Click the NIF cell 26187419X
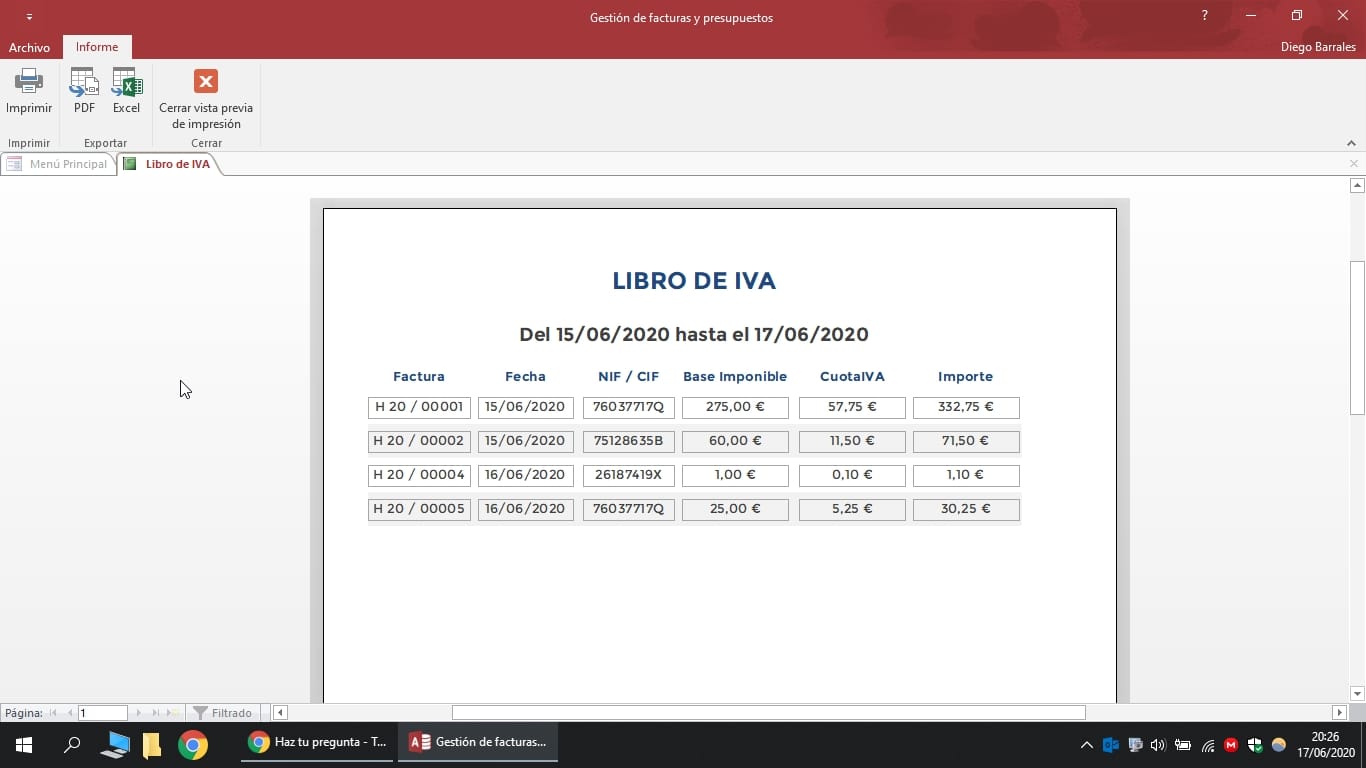Screen dimensions: 1366x768 (629, 475)
